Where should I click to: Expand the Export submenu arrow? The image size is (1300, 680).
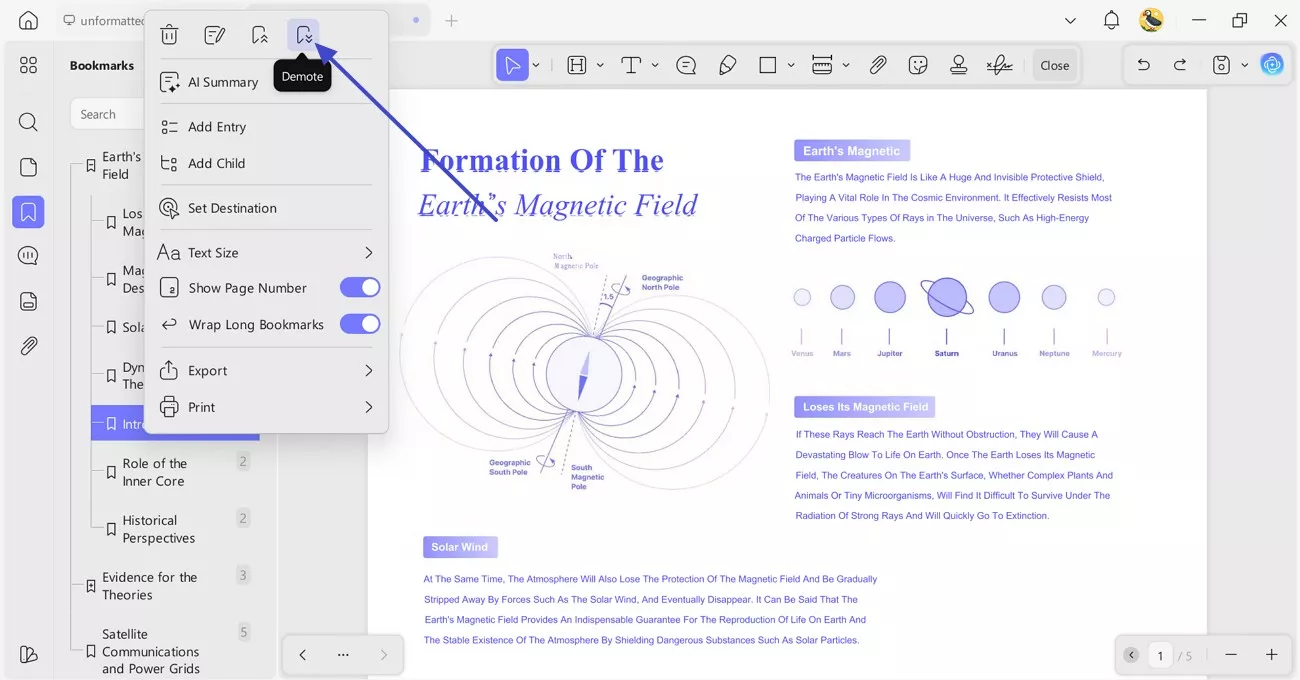point(368,371)
